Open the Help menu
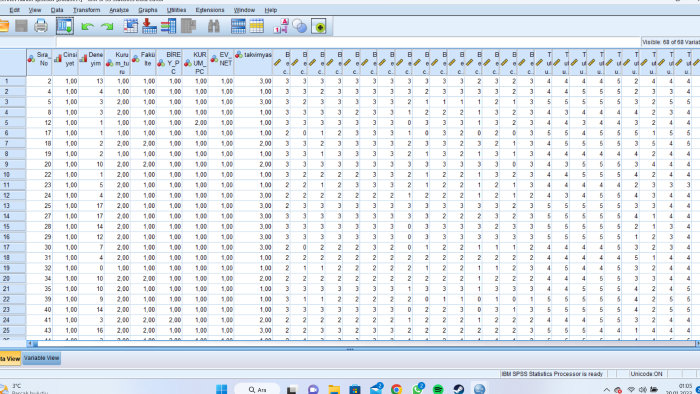 pos(271,10)
